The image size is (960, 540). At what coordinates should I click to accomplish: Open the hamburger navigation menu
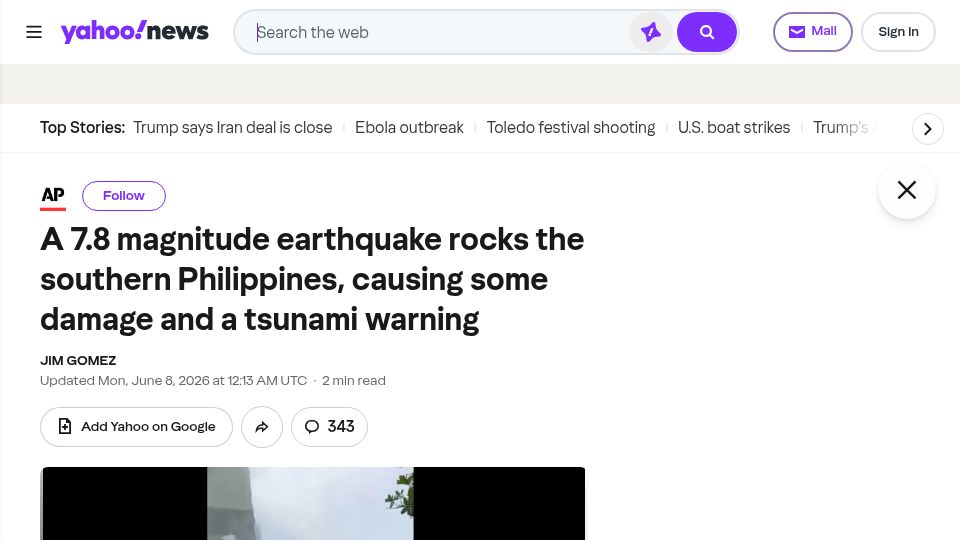(34, 32)
